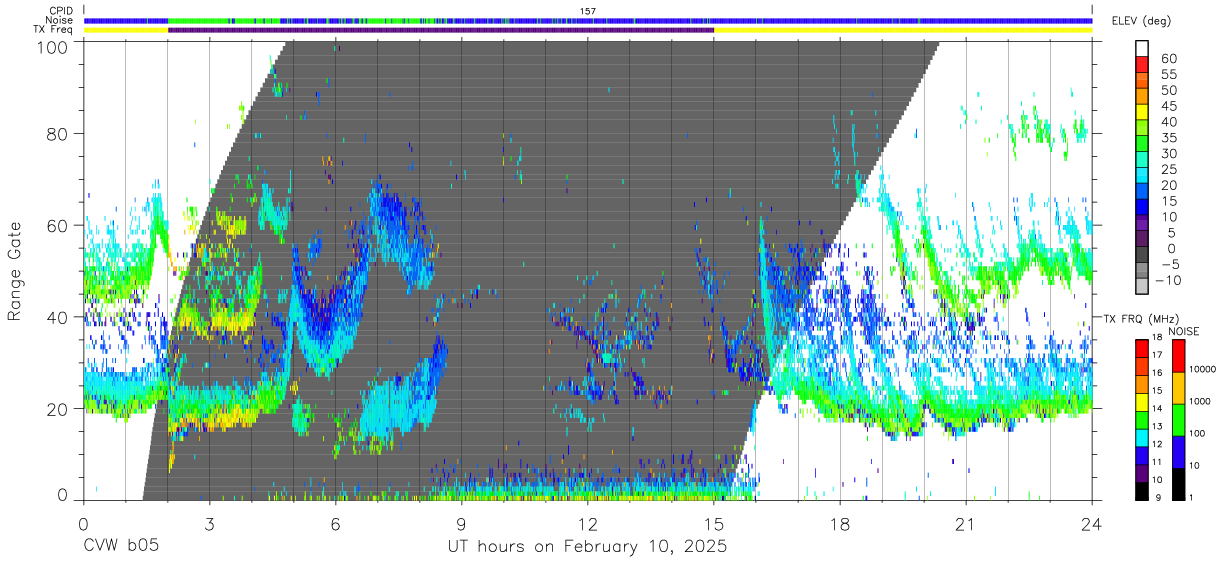
Task: Select the white top cell of the ELEV color bar
Action: [x=1142, y=50]
